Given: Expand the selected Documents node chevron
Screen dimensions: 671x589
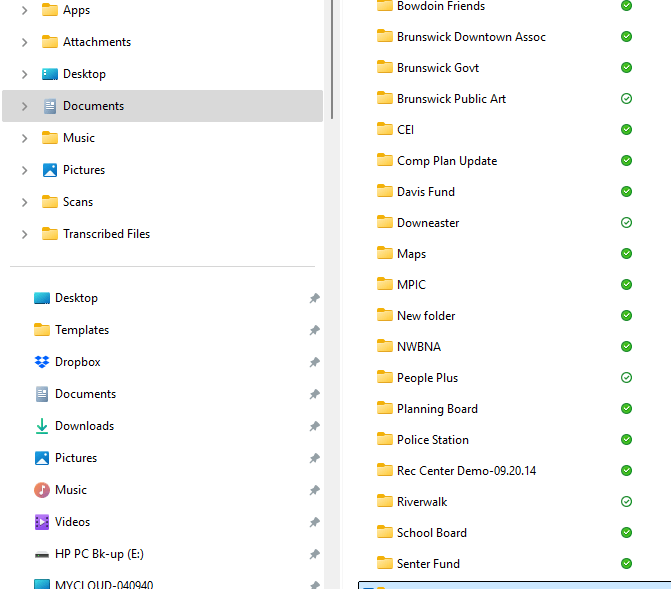Looking at the screenshot, I should tap(24, 106).
